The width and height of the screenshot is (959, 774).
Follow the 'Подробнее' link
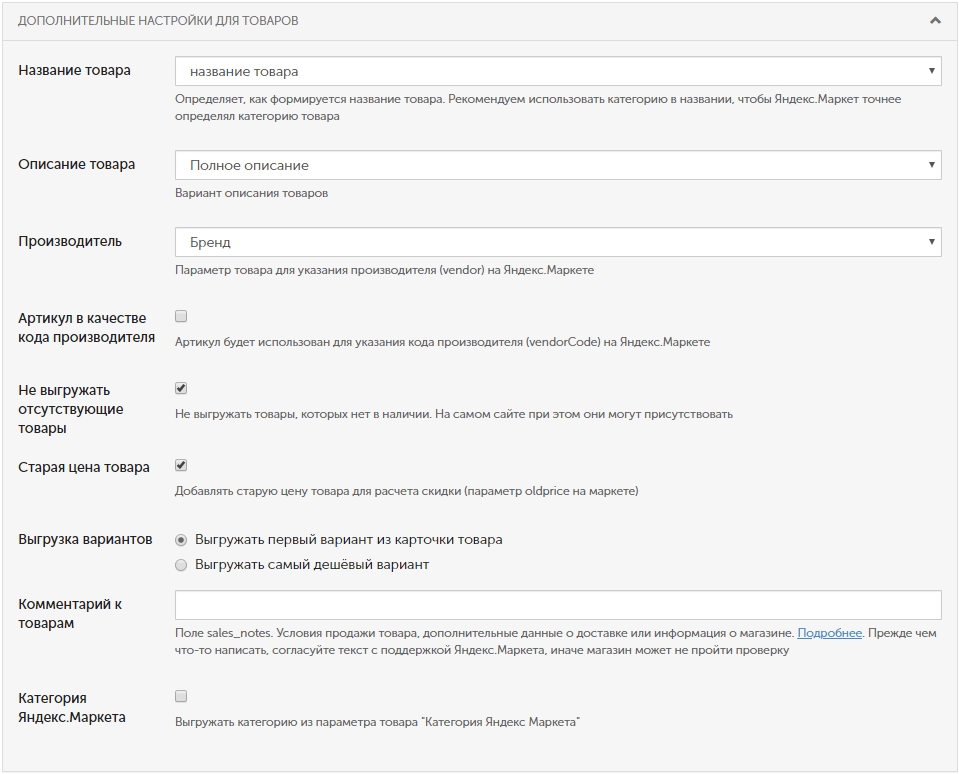click(829, 633)
